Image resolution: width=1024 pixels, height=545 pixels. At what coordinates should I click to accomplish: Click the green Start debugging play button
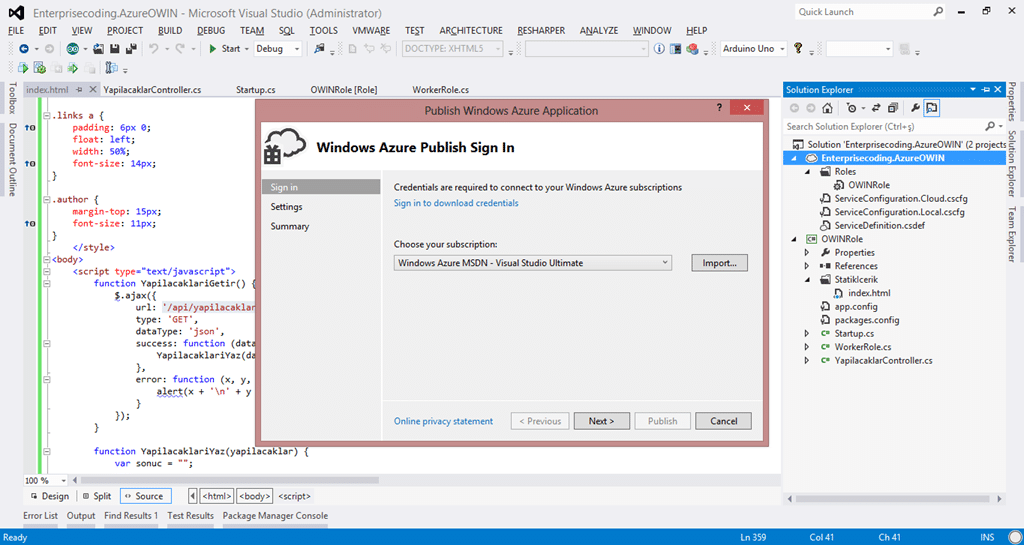click(212, 49)
